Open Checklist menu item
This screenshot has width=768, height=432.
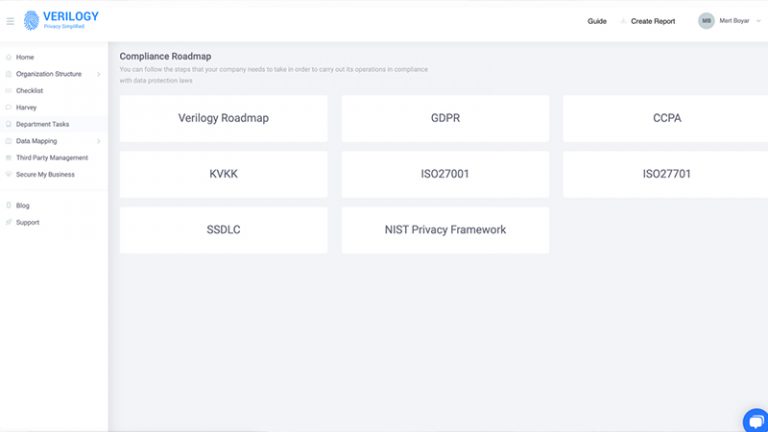(29, 91)
